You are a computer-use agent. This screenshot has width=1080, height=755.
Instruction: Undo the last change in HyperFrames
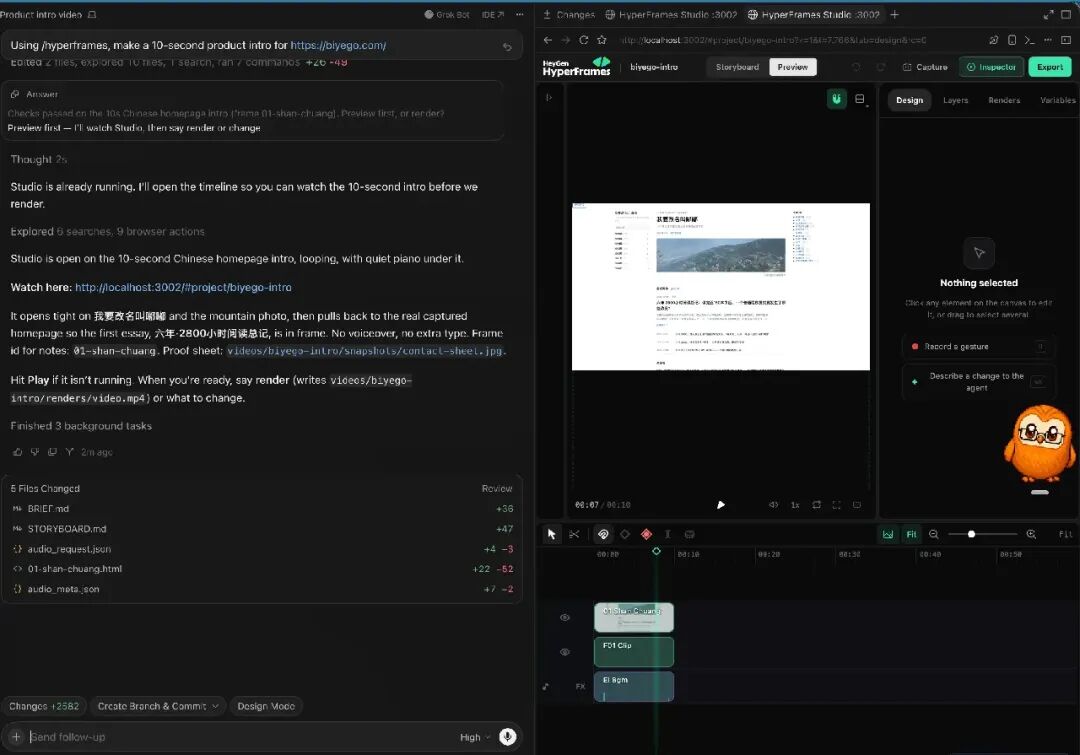pos(856,67)
